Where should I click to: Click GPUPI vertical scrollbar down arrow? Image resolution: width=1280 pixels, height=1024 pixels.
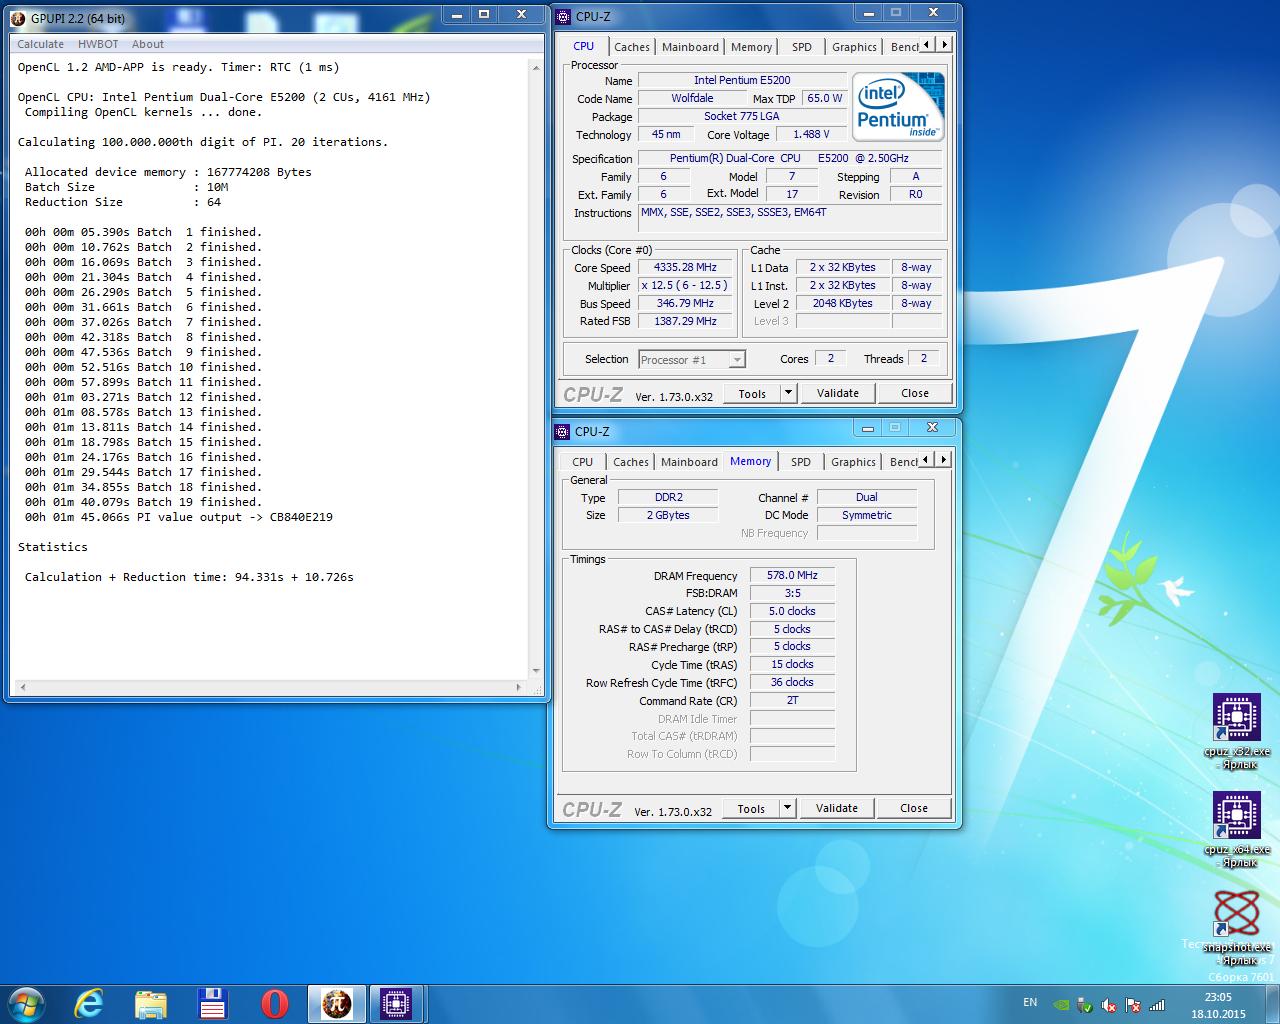coord(536,671)
